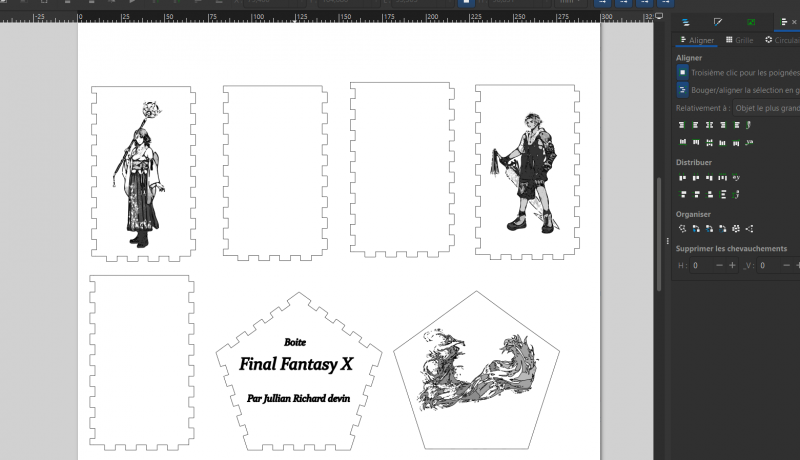This screenshot has height=460, width=800.
Task: Toggle 'Troisième clic pour les poignées' option
Action: point(682,73)
